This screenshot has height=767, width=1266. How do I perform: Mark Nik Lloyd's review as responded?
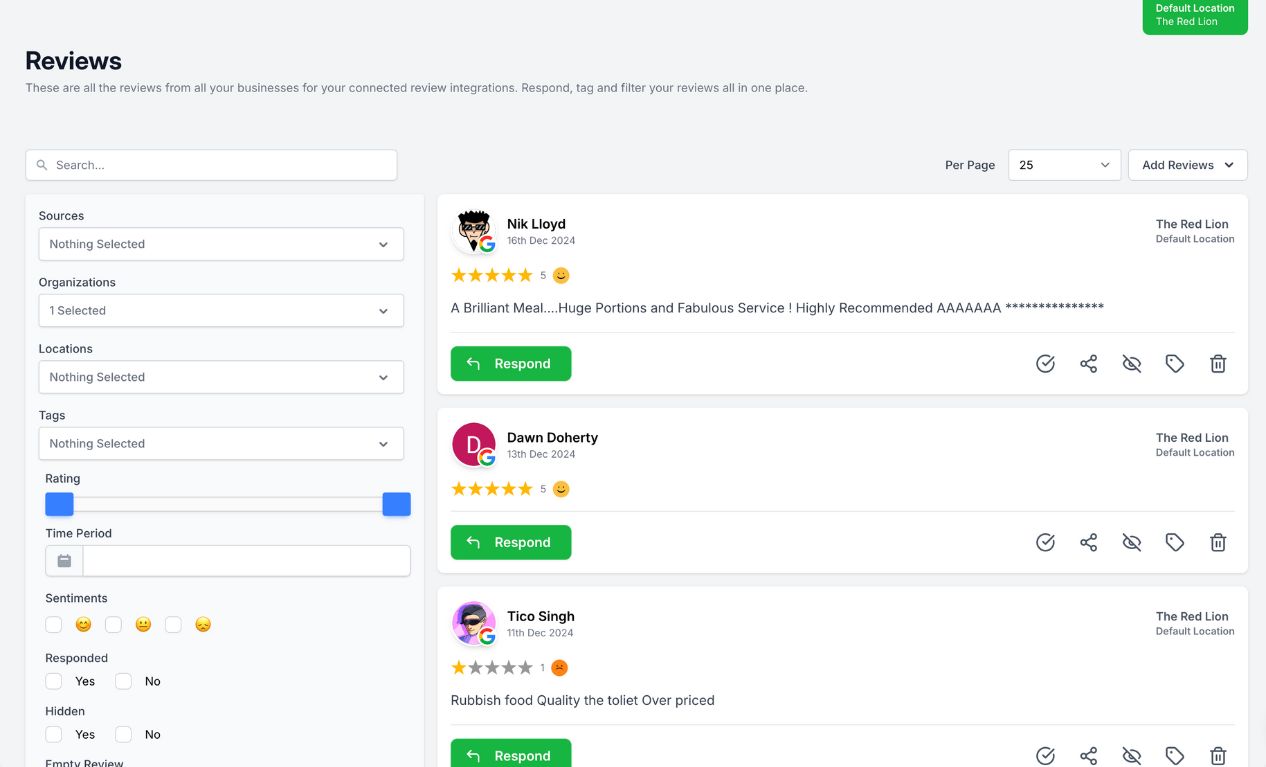pos(1045,363)
